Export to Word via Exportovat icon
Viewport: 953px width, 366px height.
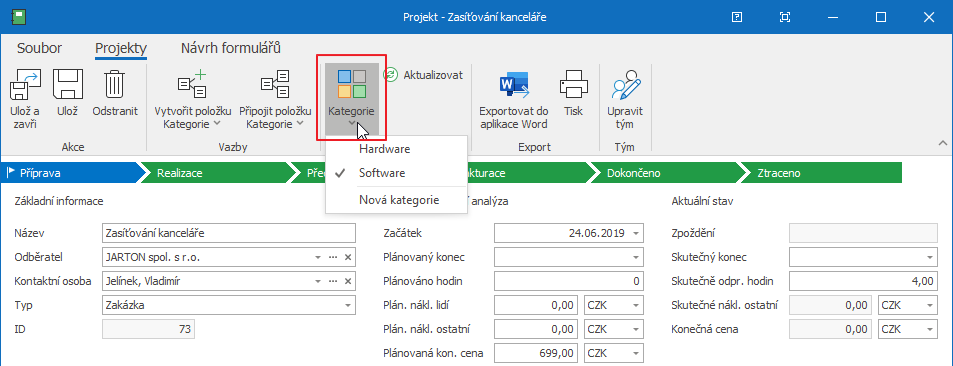tap(514, 85)
